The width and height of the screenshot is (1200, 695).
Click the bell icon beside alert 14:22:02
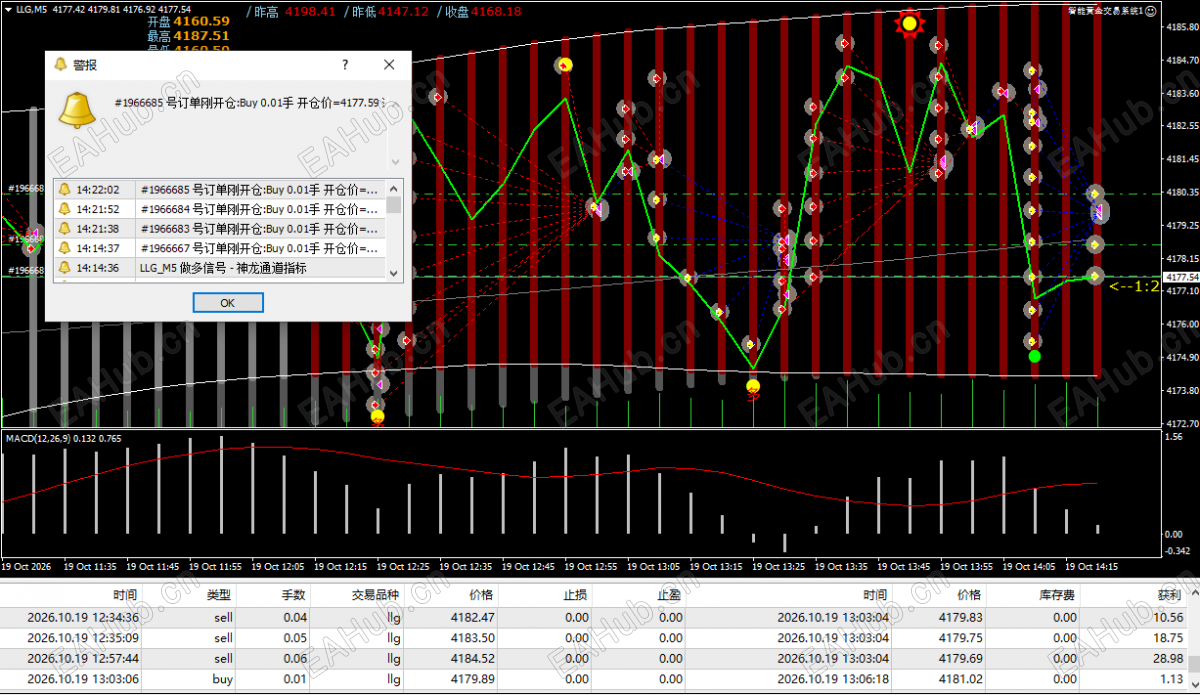(64, 189)
